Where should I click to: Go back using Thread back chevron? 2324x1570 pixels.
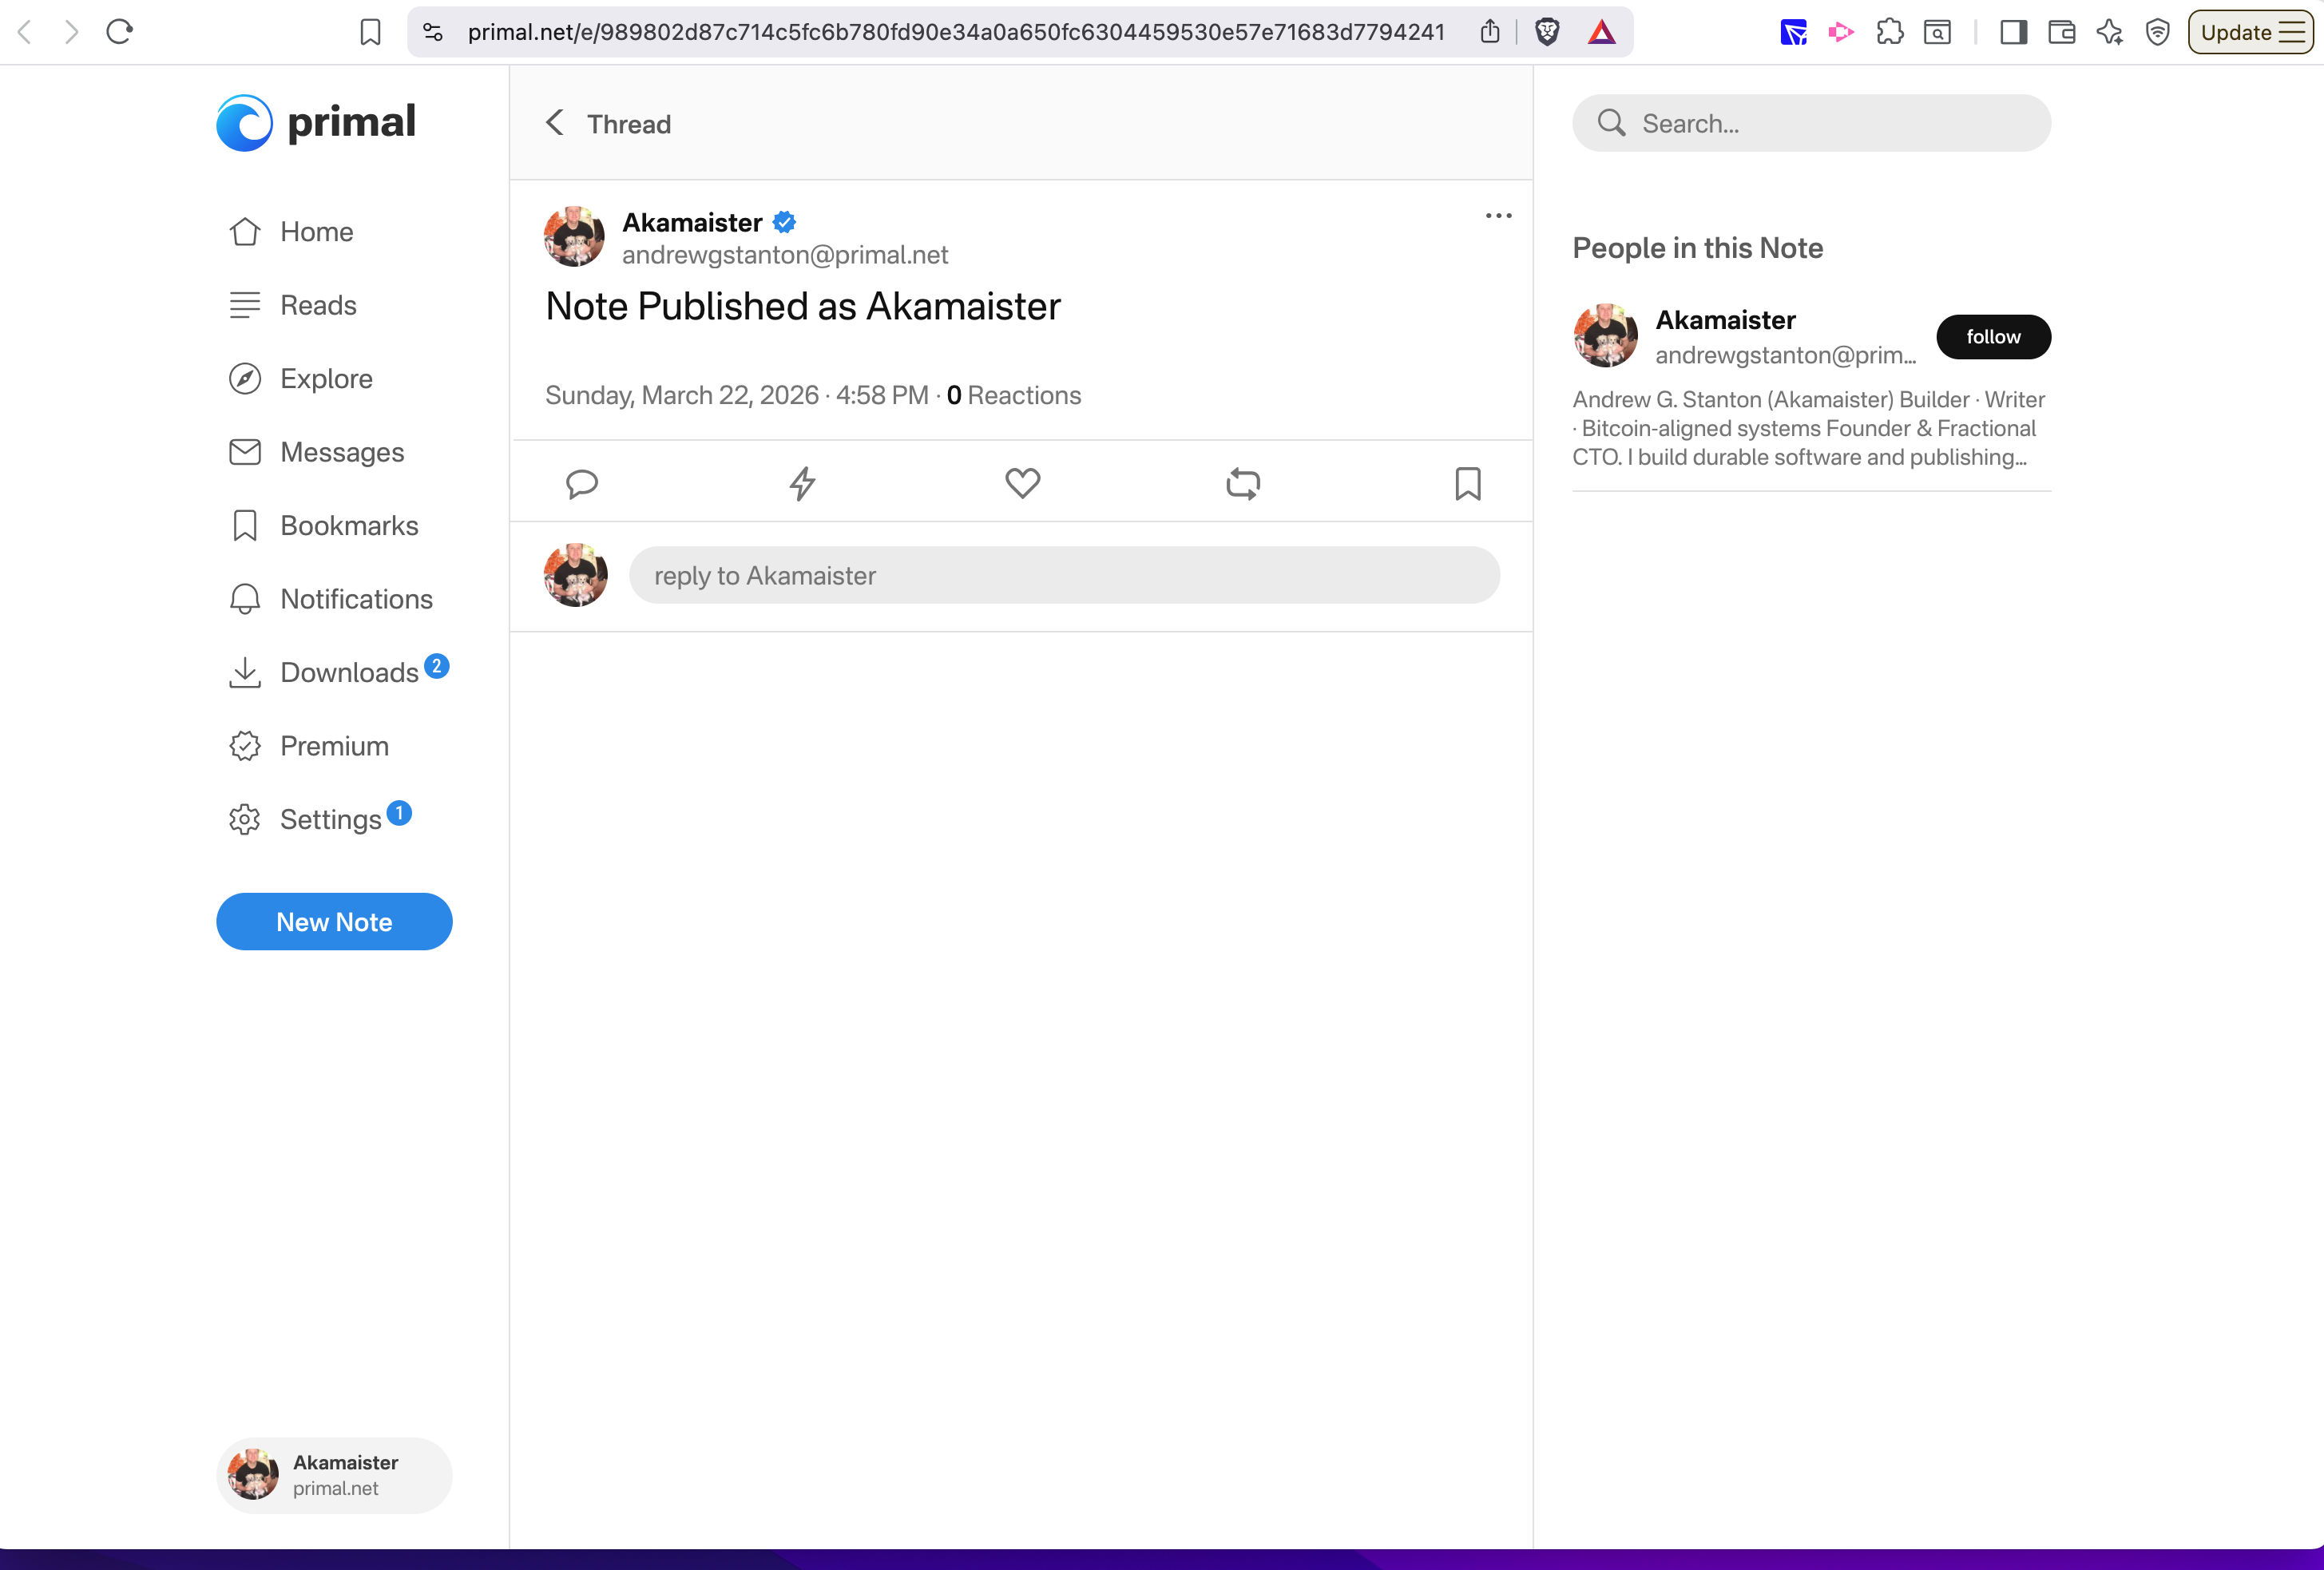(555, 123)
